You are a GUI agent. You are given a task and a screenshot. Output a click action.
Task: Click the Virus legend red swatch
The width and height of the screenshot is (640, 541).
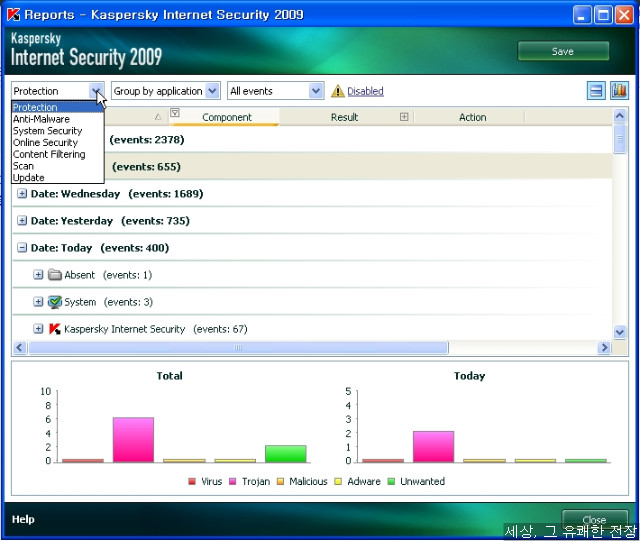192,481
